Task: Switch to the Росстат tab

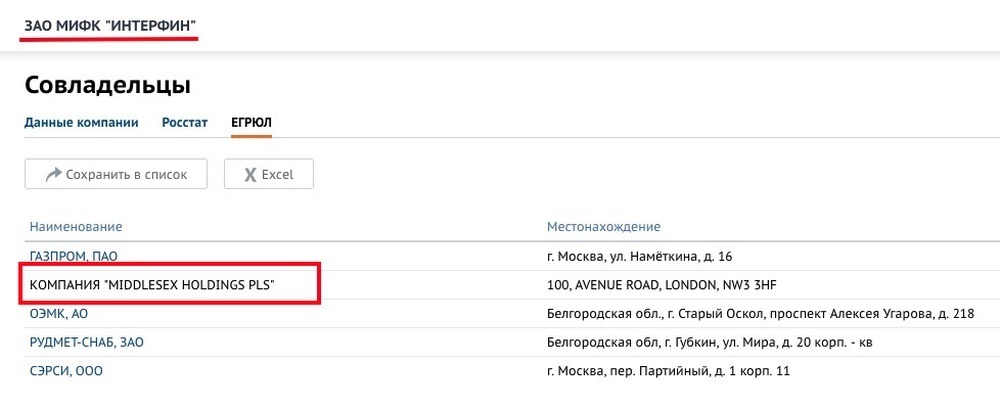Action: pyautogui.click(x=185, y=123)
